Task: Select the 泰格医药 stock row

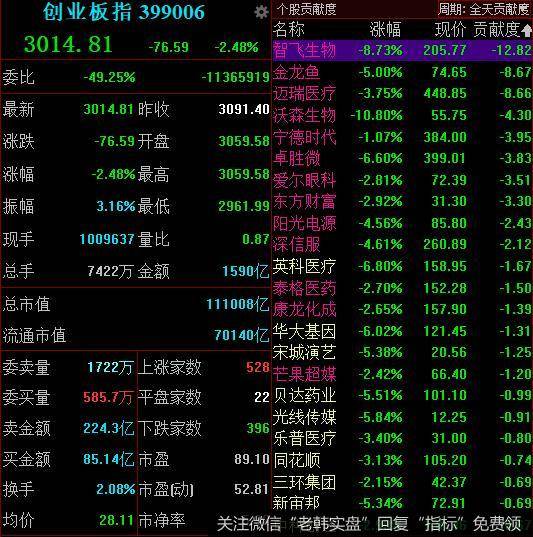Action: 402,288
